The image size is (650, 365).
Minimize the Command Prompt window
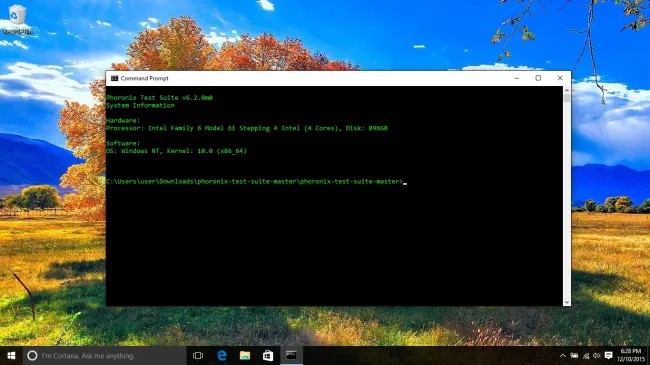pyautogui.click(x=517, y=78)
